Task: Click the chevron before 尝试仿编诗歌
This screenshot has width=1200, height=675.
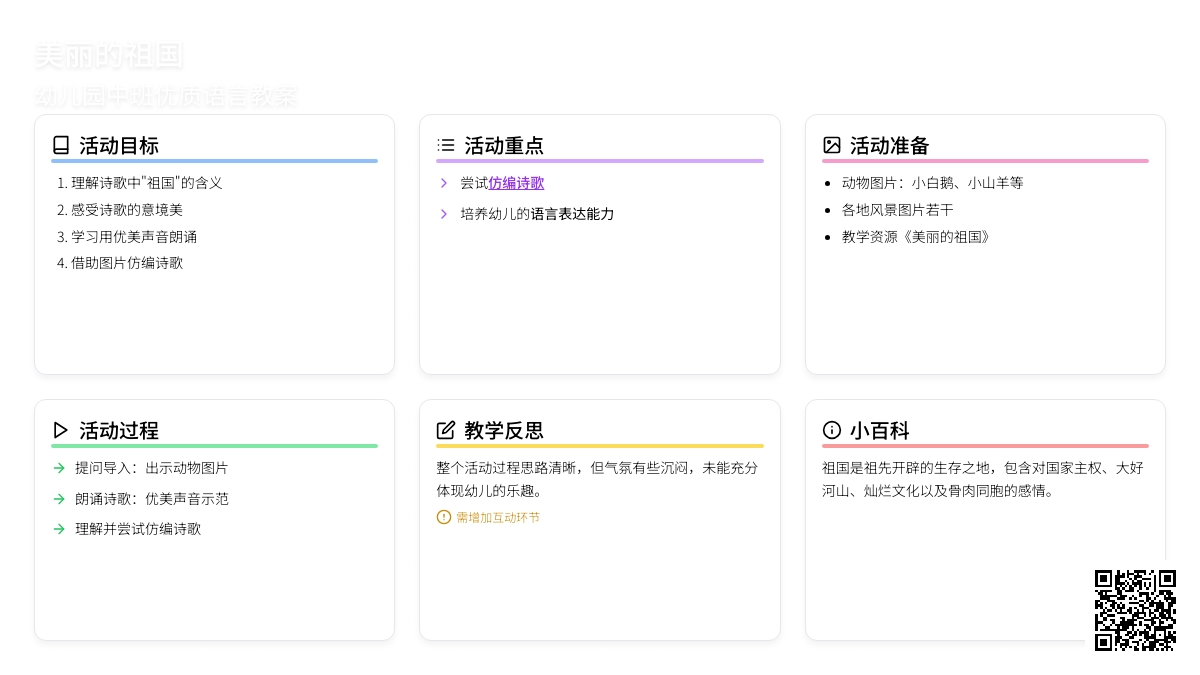Action: [444, 183]
